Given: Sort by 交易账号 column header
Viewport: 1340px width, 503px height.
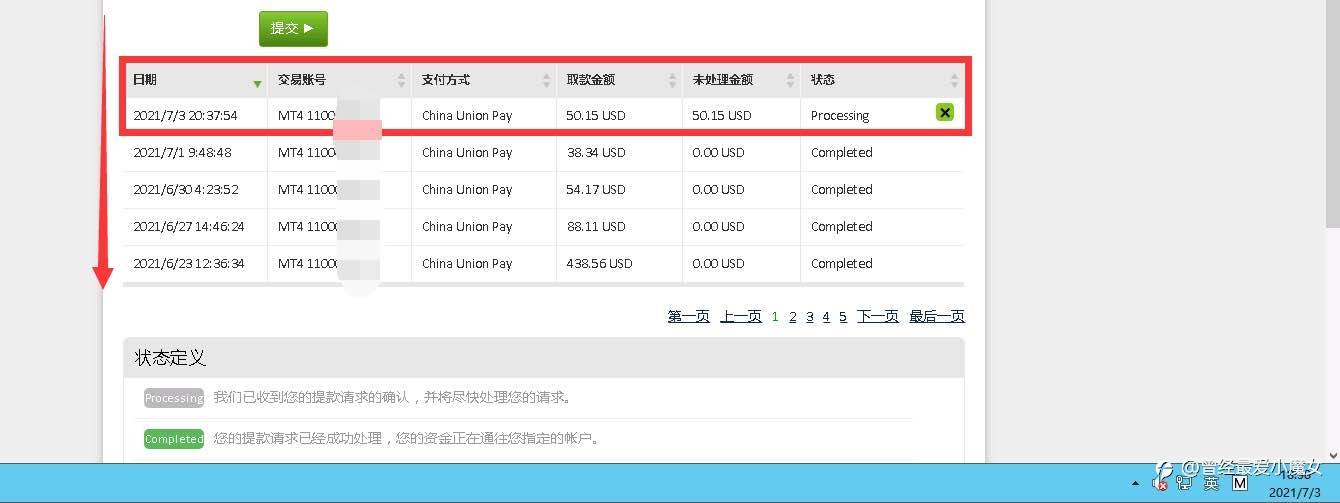Looking at the screenshot, I should coord(339,80).
